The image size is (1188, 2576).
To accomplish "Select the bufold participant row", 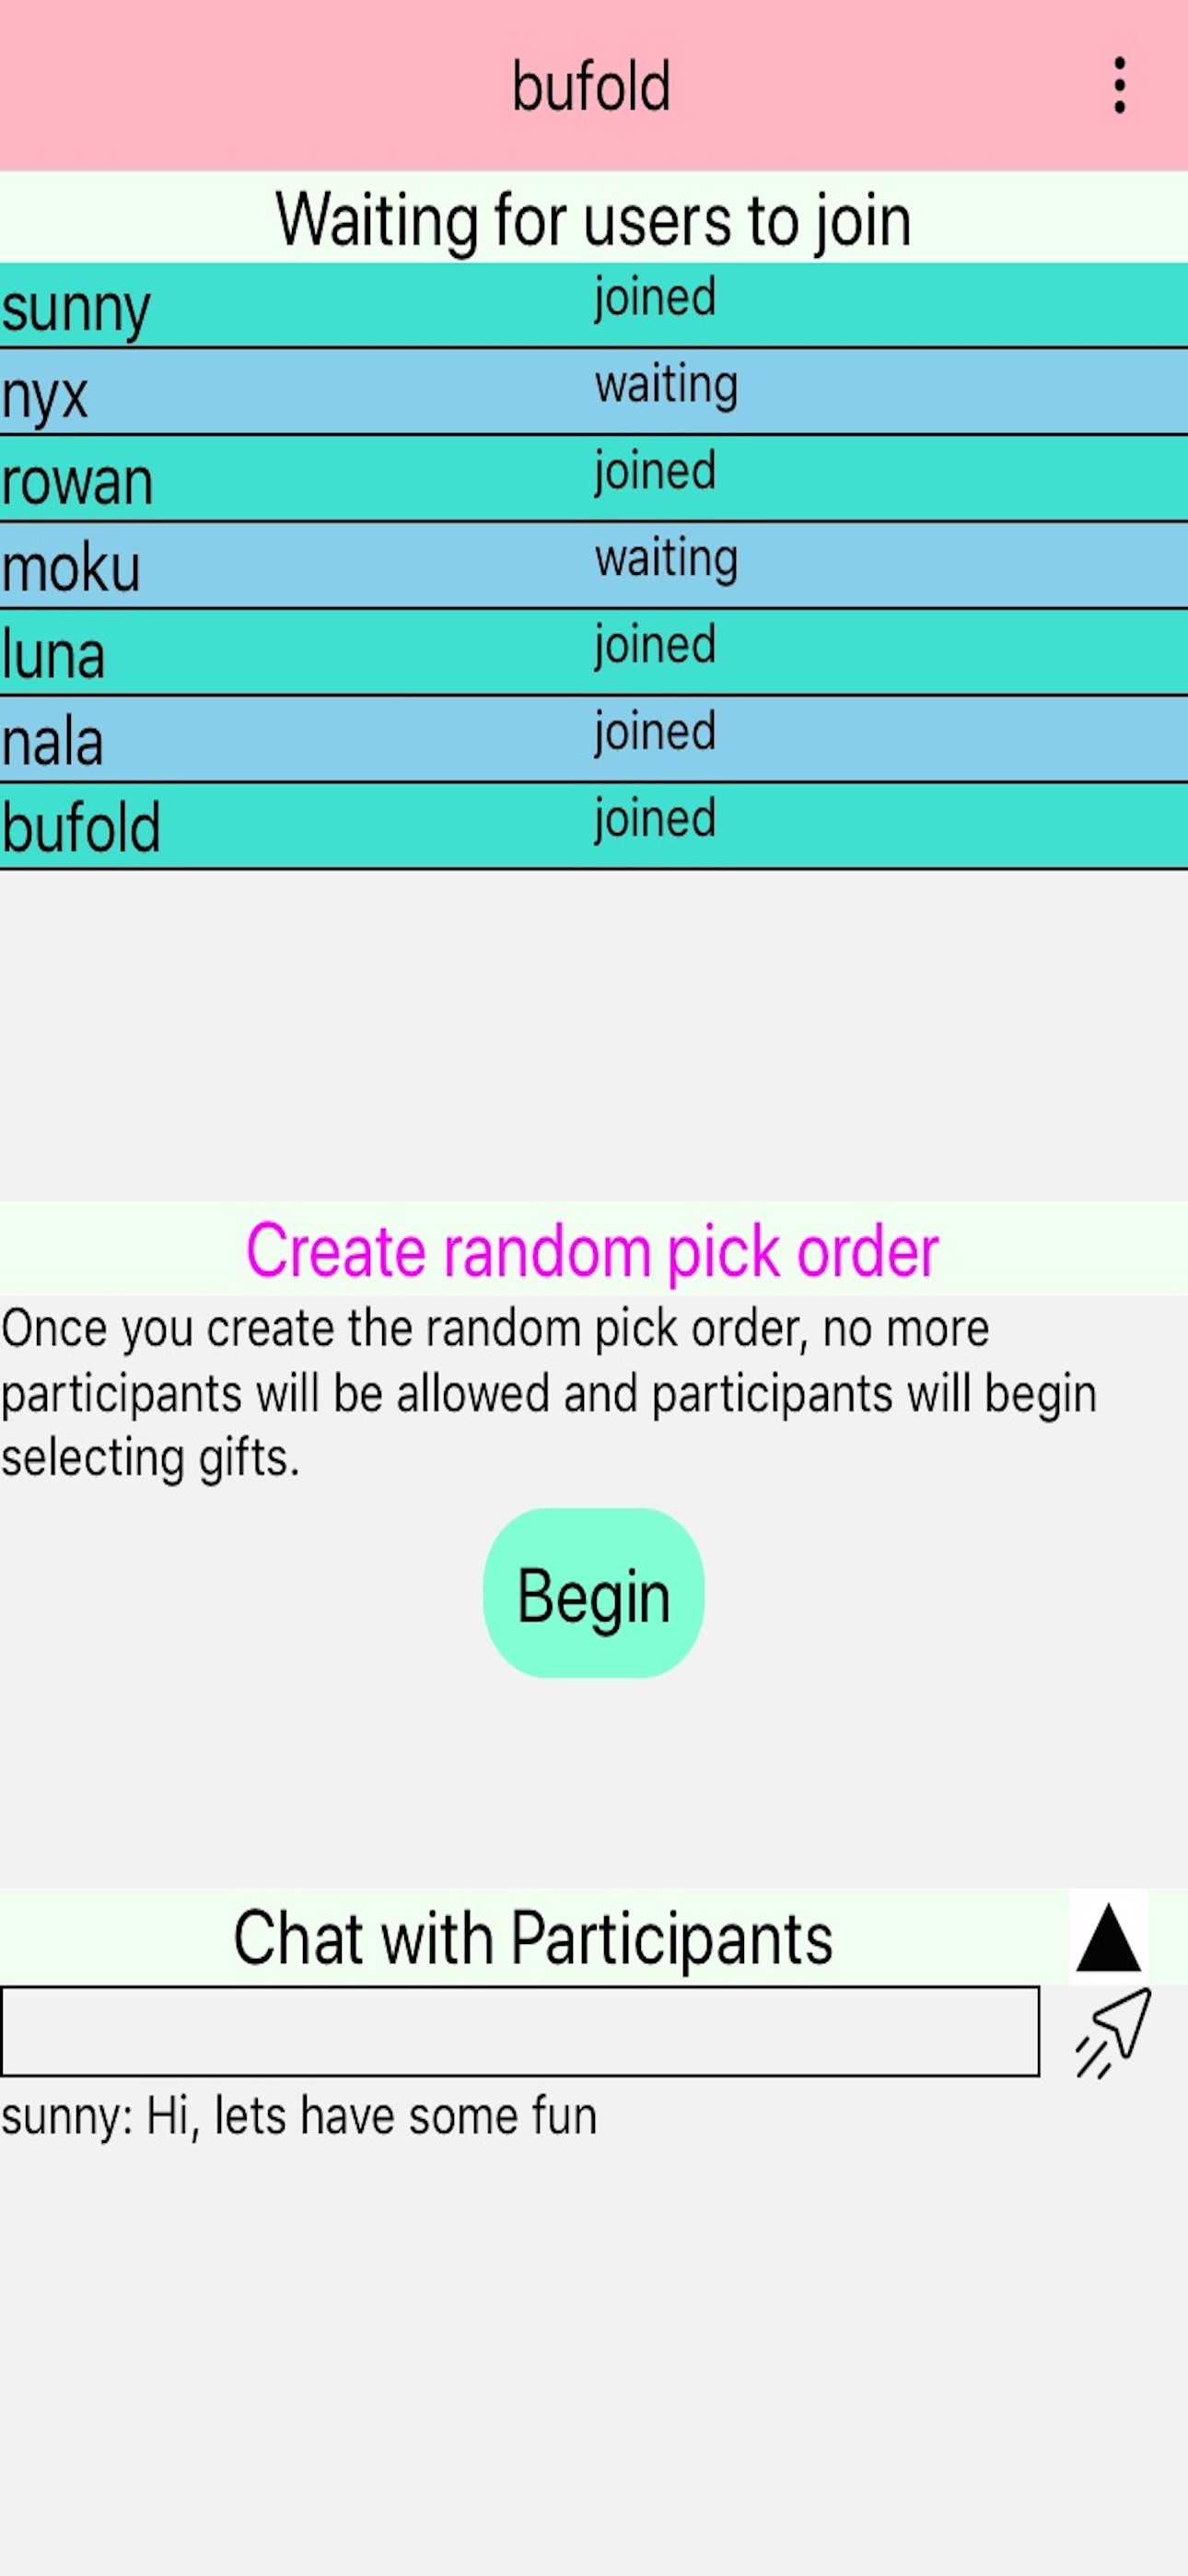I will [x=594, y=827].
